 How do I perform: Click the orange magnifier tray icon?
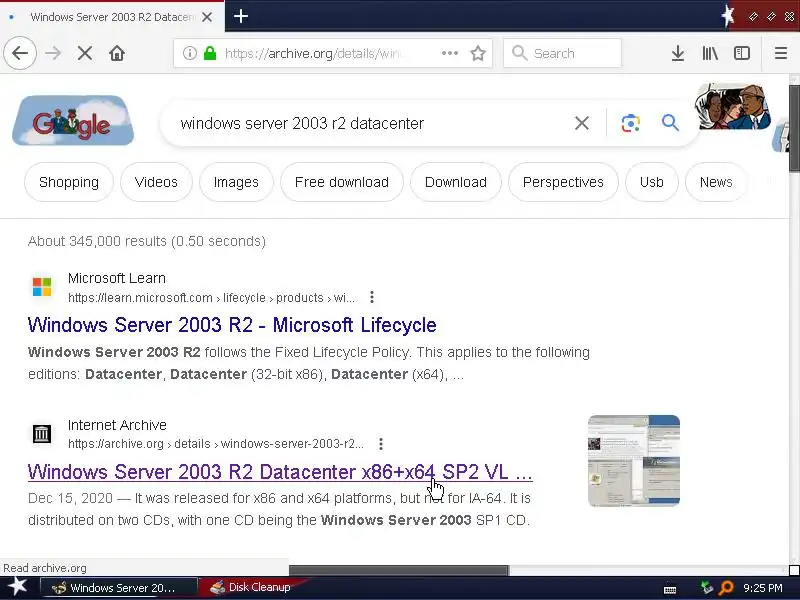click(x=725, y=588)
